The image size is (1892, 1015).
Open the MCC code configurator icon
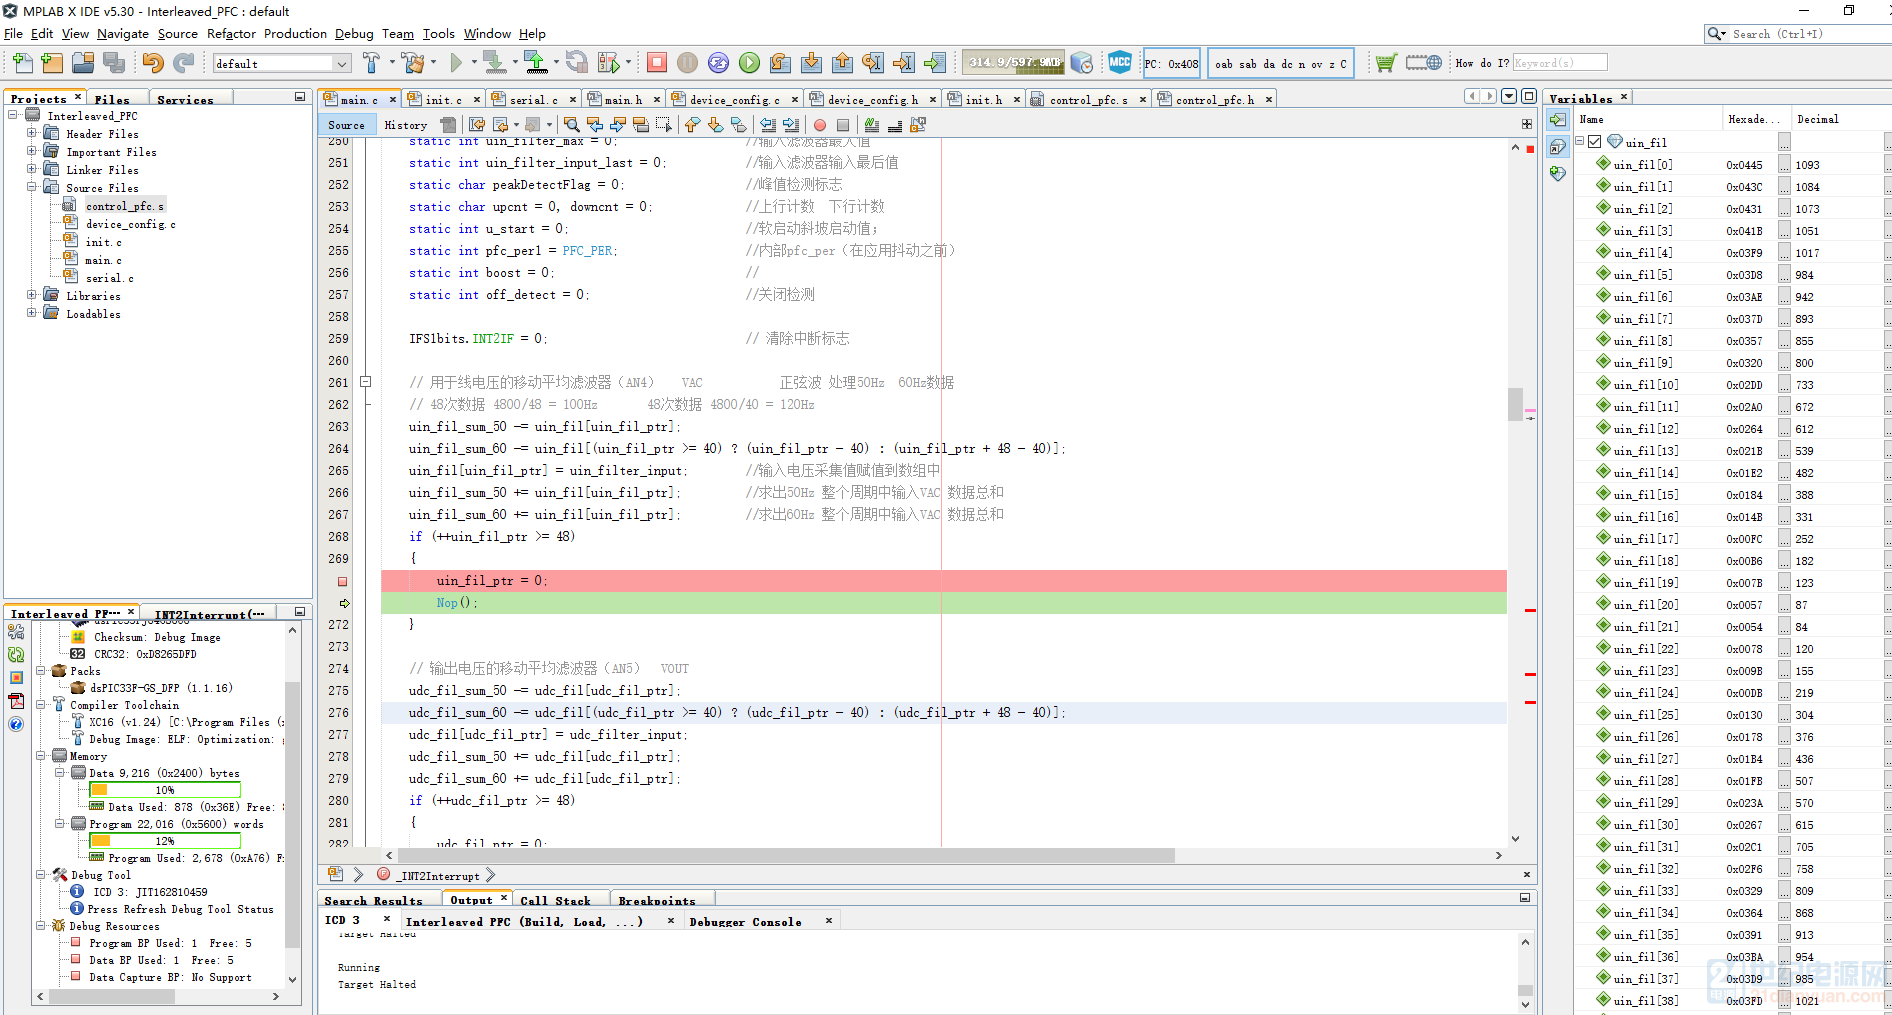tap(1120, 63)
